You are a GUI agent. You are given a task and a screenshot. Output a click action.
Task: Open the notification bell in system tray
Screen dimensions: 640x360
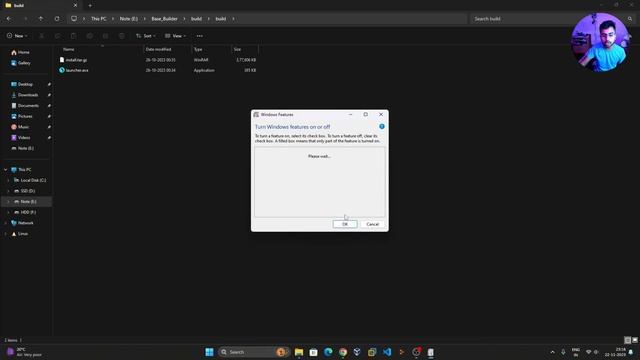tap(631, 352)
